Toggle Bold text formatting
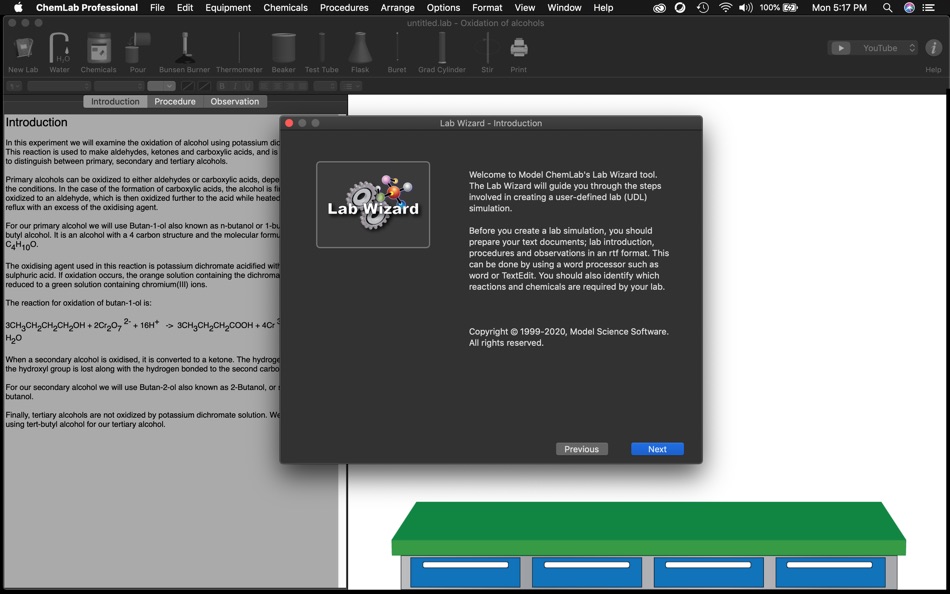This screenshot has height=594, width=950. pyautogui.click(x=222, y=86)
